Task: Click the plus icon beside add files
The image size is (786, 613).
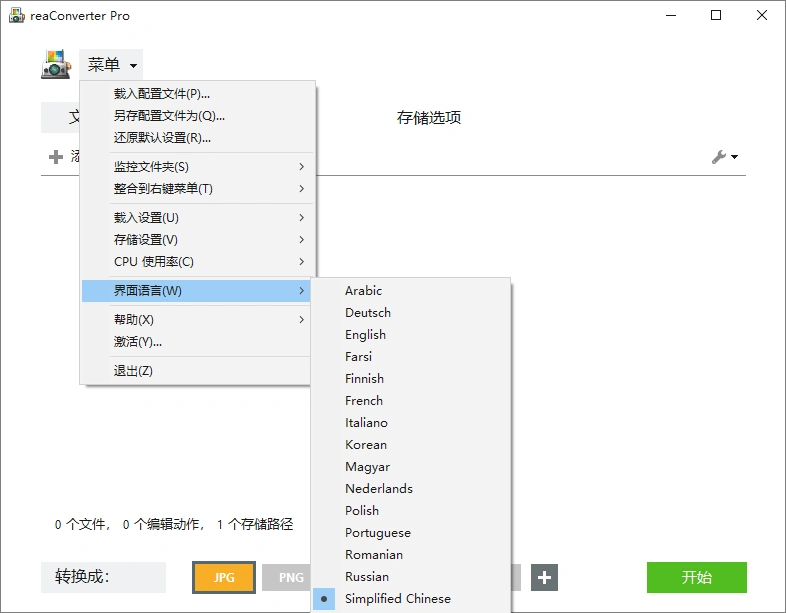Action: (x=56, y=157)
